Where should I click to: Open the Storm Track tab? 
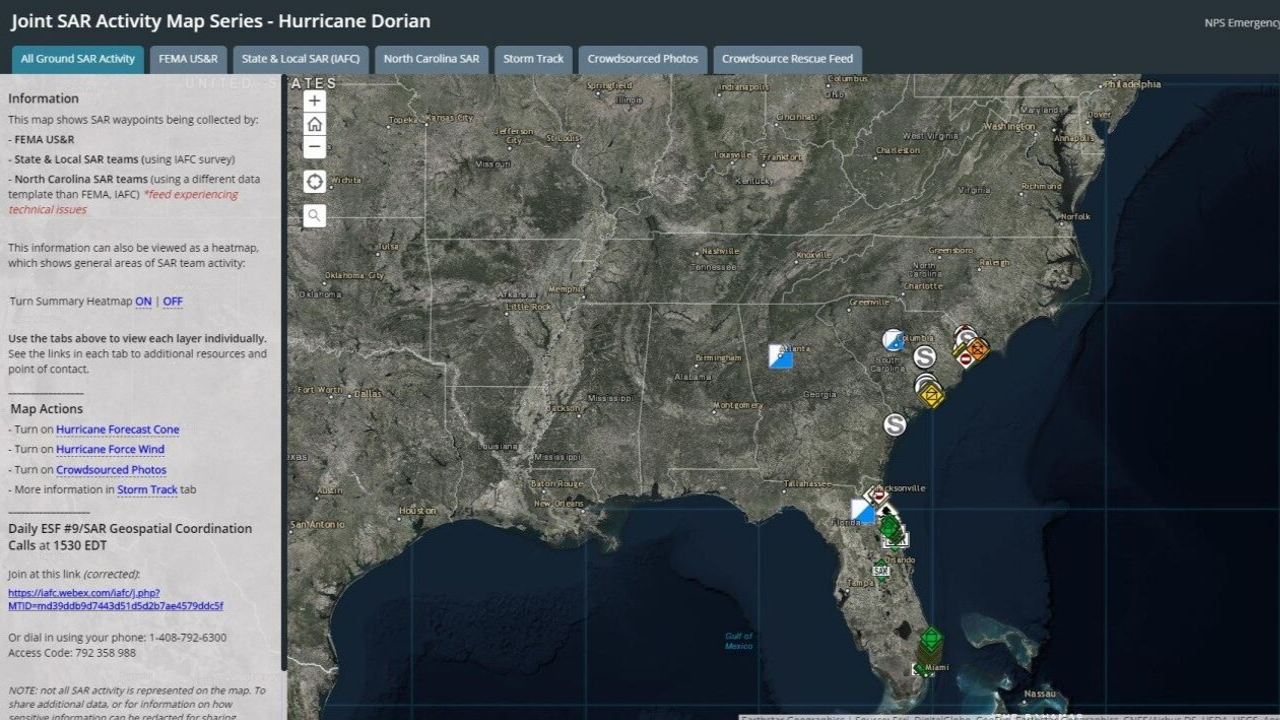click(533, 59)
